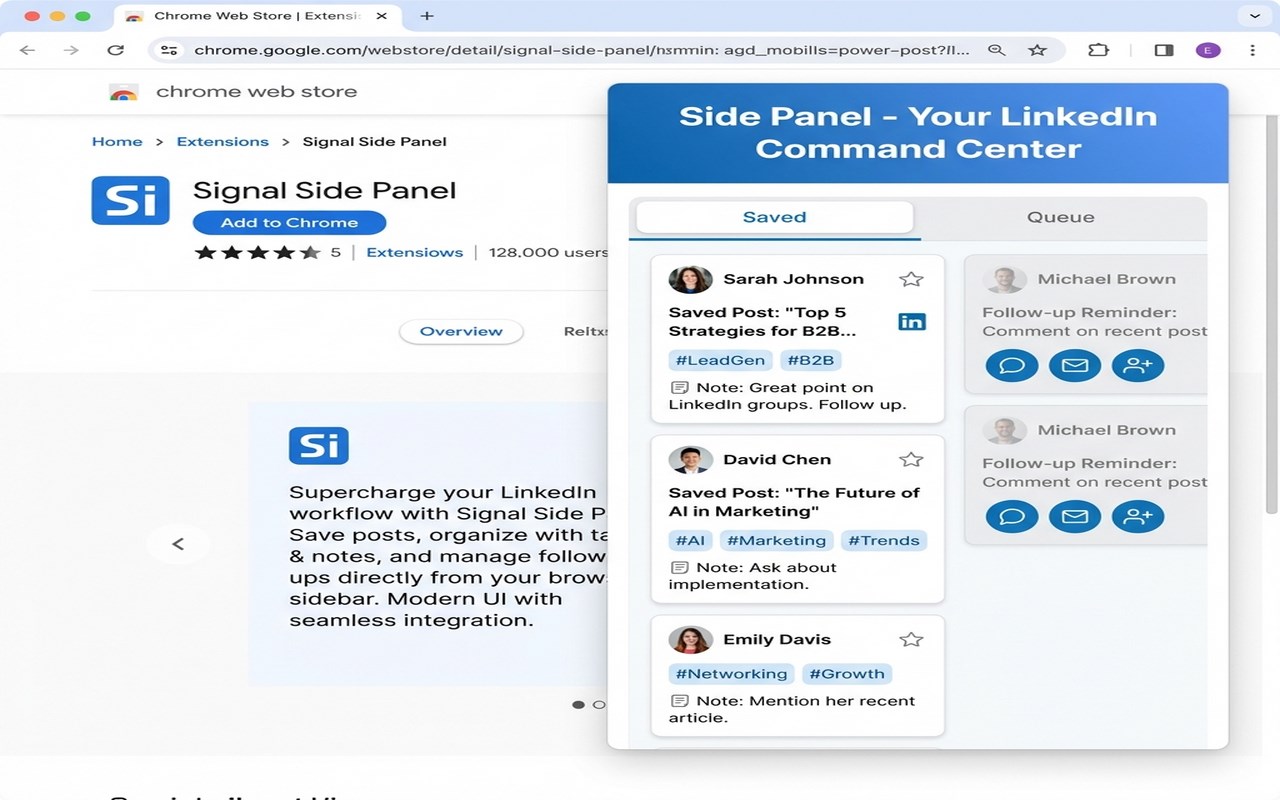Click the address bar URL field
This screenshot has width=1280, height=800.
[x=581, y=50]
